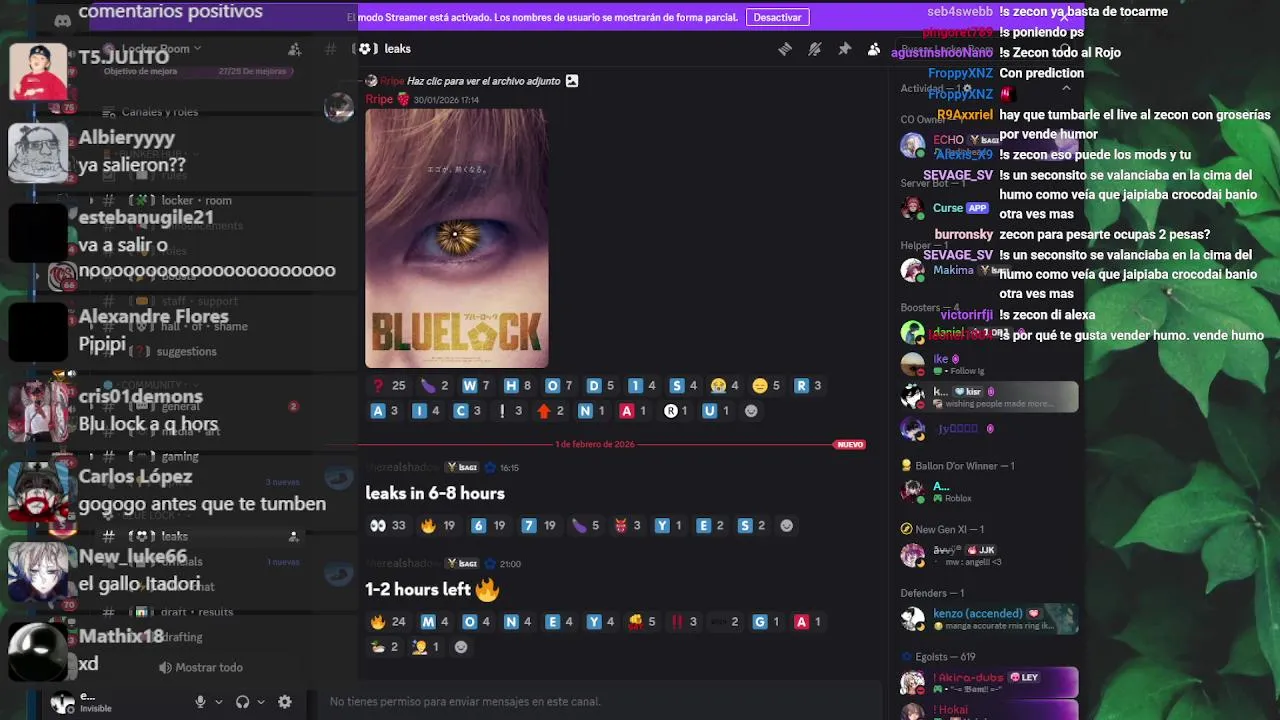Open the threads icon in channel header
The height and width of the screenshot is (720, 1280).
(x=785, y=49)
